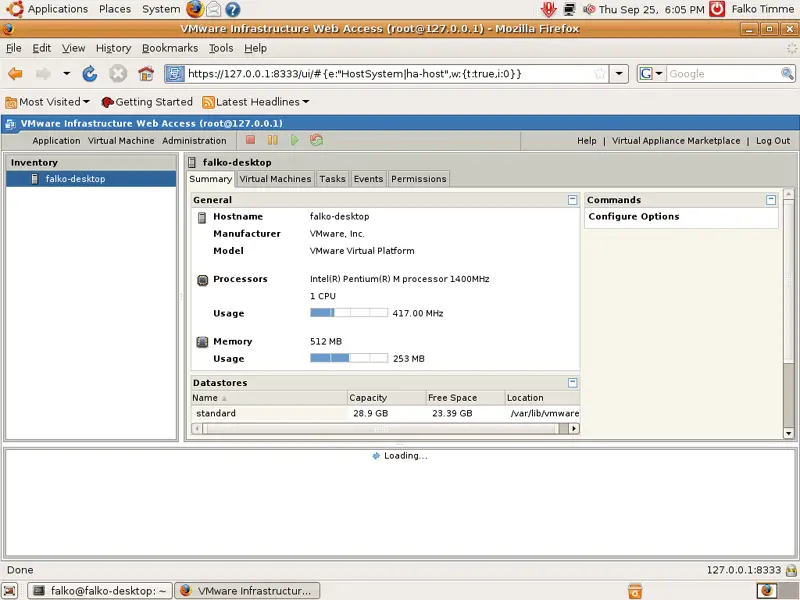Click the red Power Off VM button
Screen dimensions: 800x600
click(250, 140)
